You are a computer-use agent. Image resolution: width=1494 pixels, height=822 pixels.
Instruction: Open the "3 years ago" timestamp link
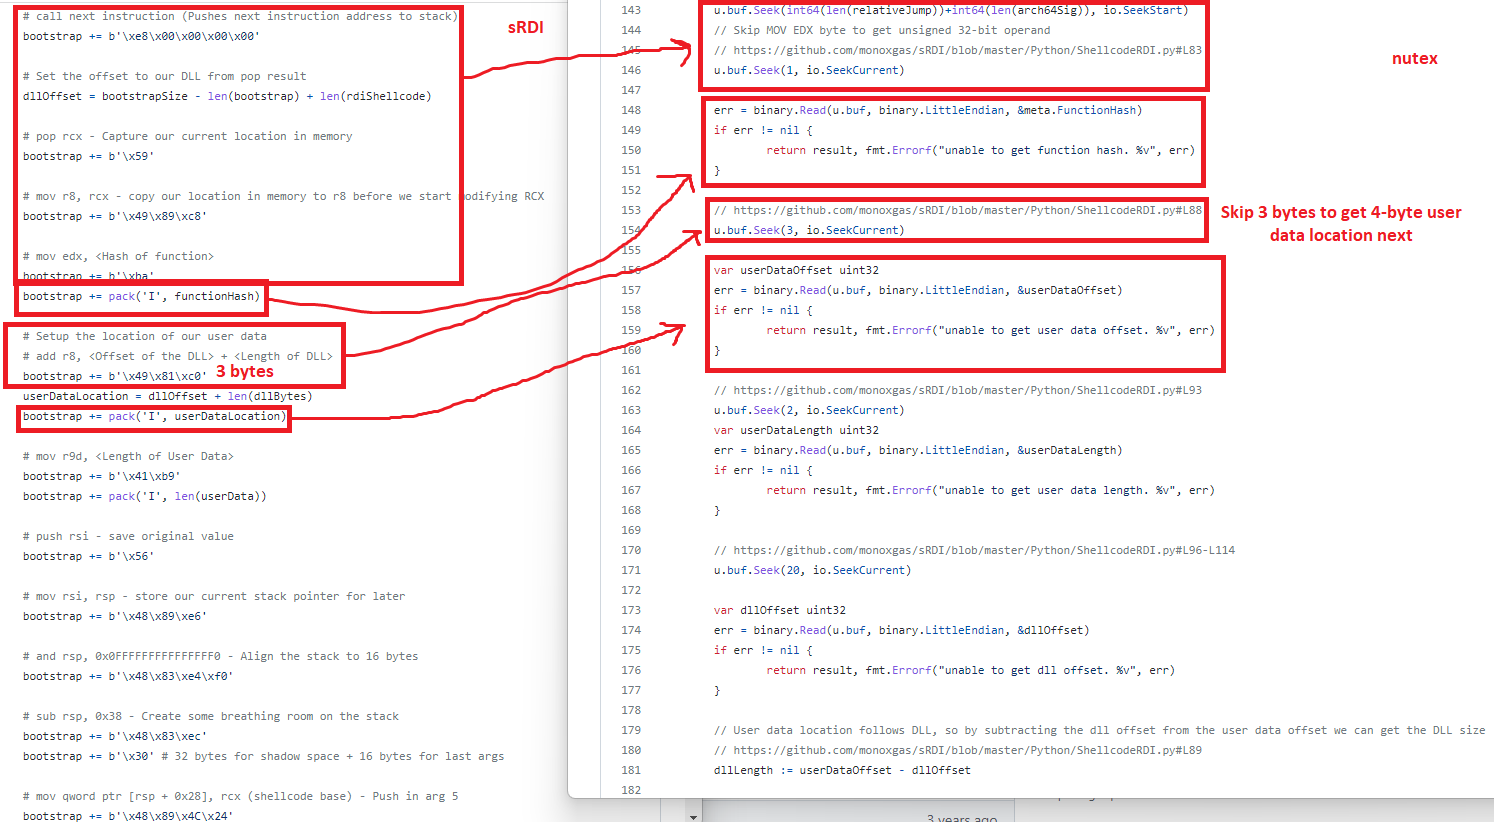point(961,817)
